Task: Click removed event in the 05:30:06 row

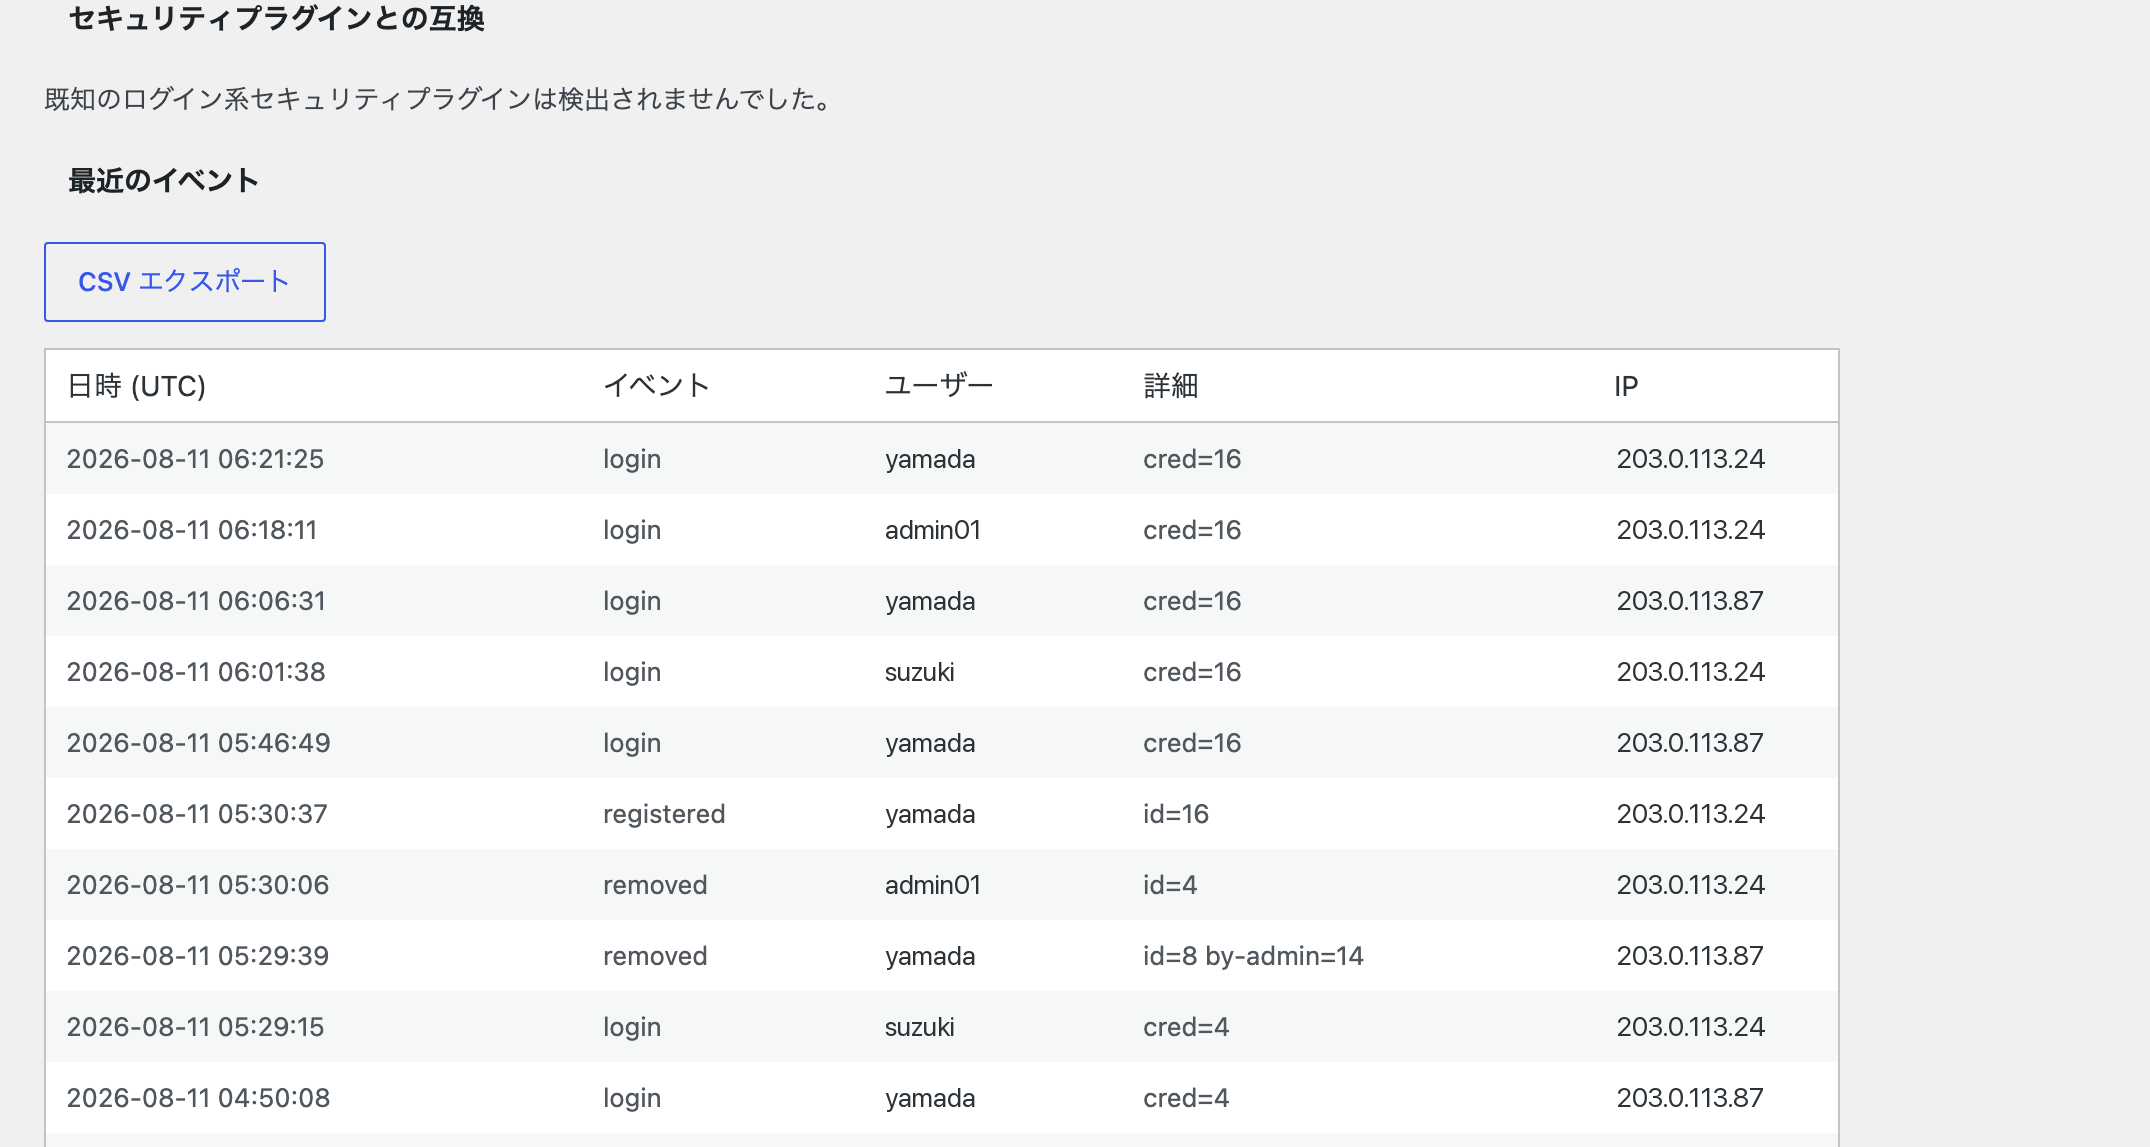Action: 655,885
